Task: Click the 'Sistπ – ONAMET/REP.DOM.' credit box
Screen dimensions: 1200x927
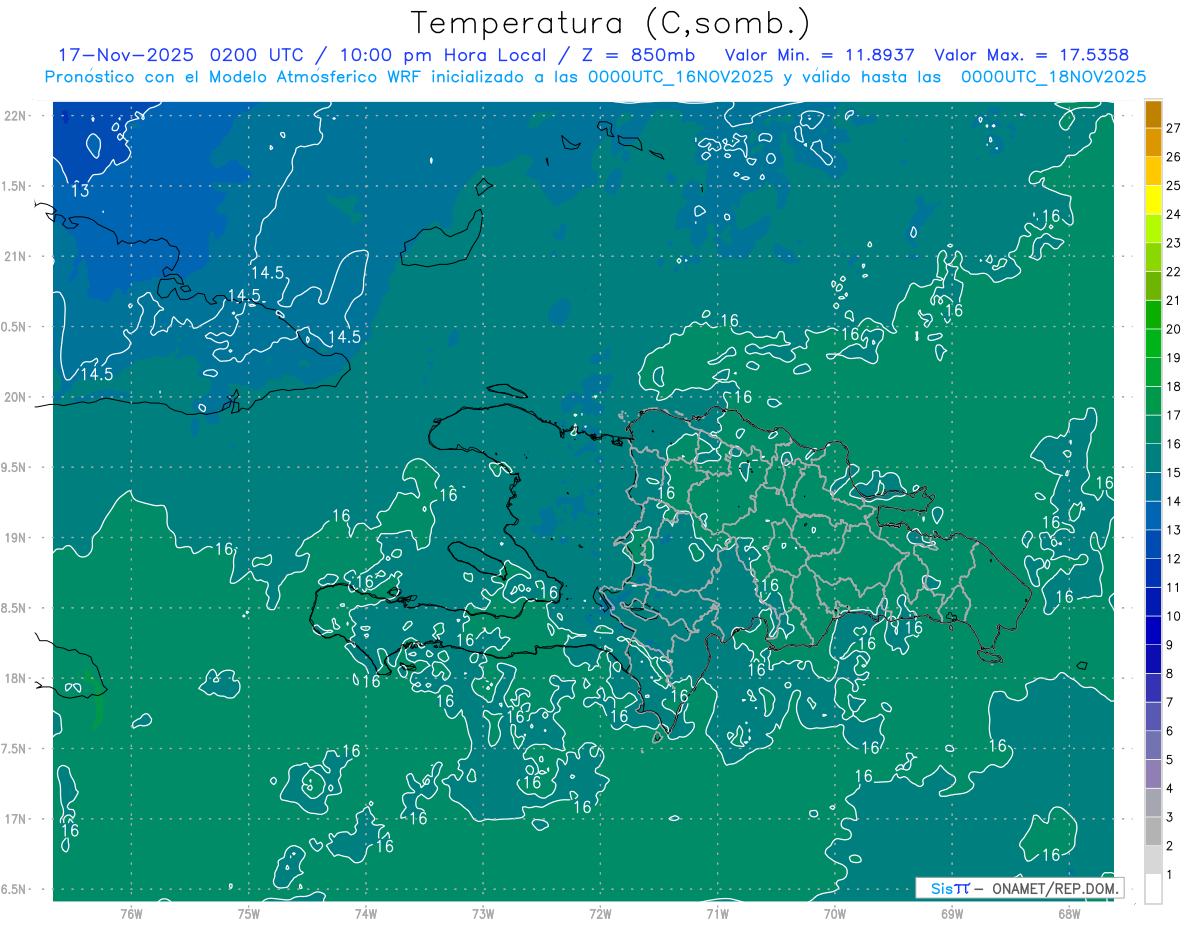Action: click(x=1019, y=888)
